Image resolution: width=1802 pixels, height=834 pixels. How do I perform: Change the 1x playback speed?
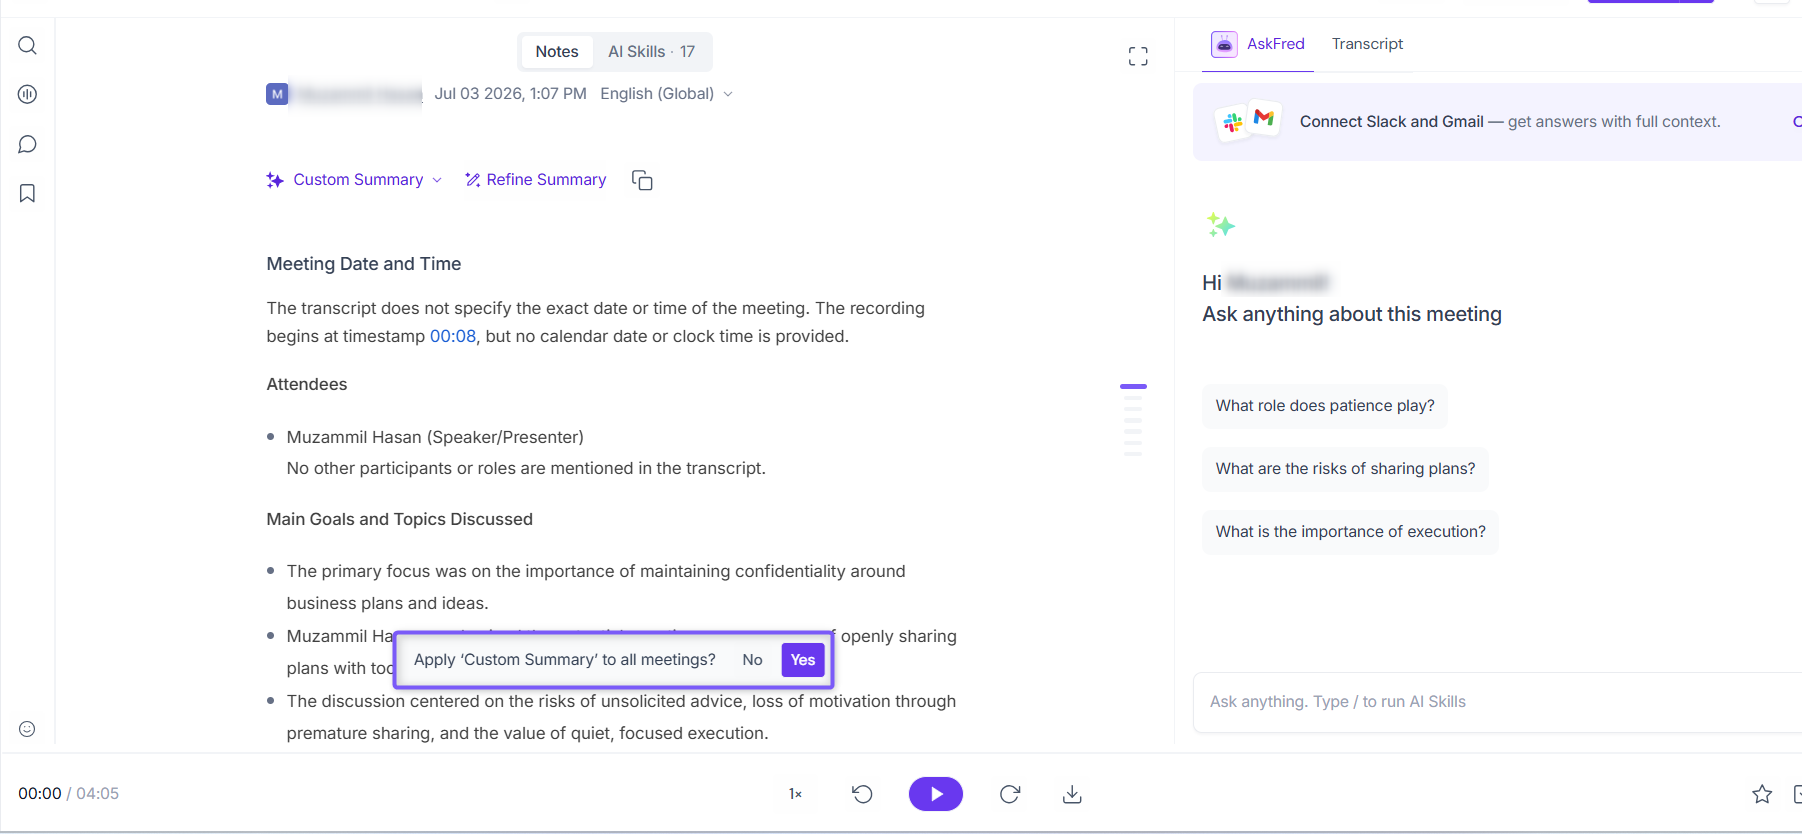click(x=796, y=794)
